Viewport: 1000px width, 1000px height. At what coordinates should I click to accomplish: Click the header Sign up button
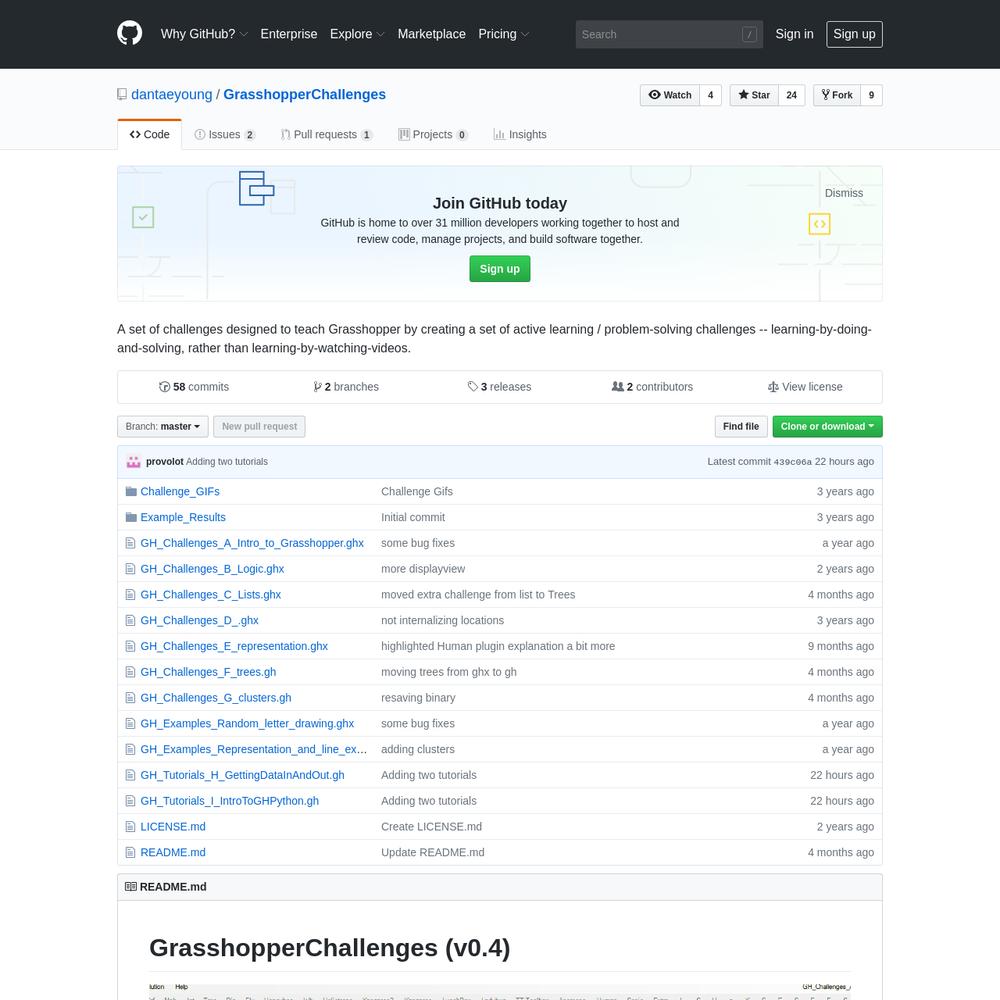[x=854, y=34]
